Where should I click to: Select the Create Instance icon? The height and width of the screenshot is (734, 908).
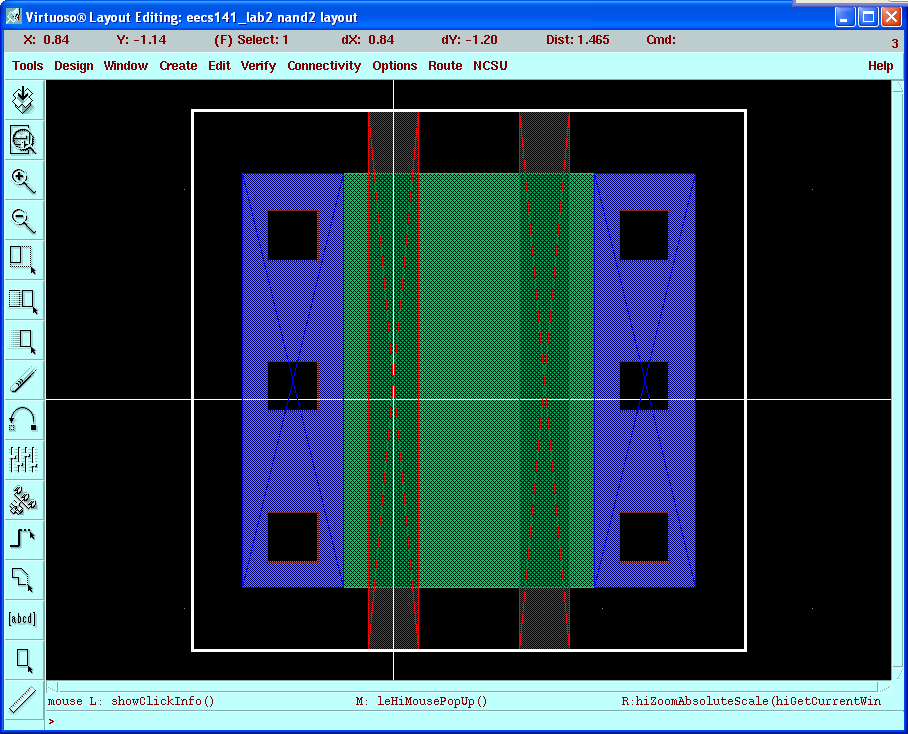23,499
